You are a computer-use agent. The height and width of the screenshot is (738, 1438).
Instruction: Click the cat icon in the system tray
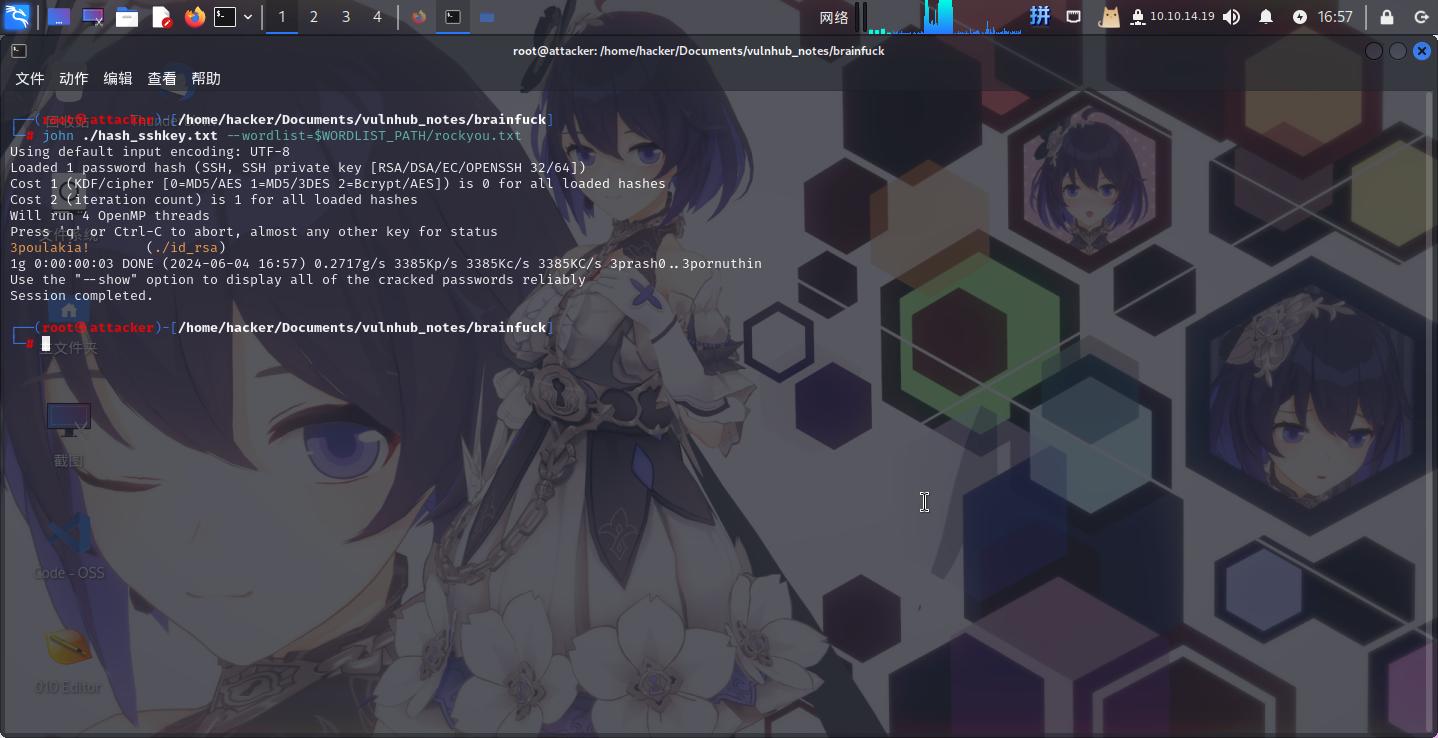click(1109, 17)
